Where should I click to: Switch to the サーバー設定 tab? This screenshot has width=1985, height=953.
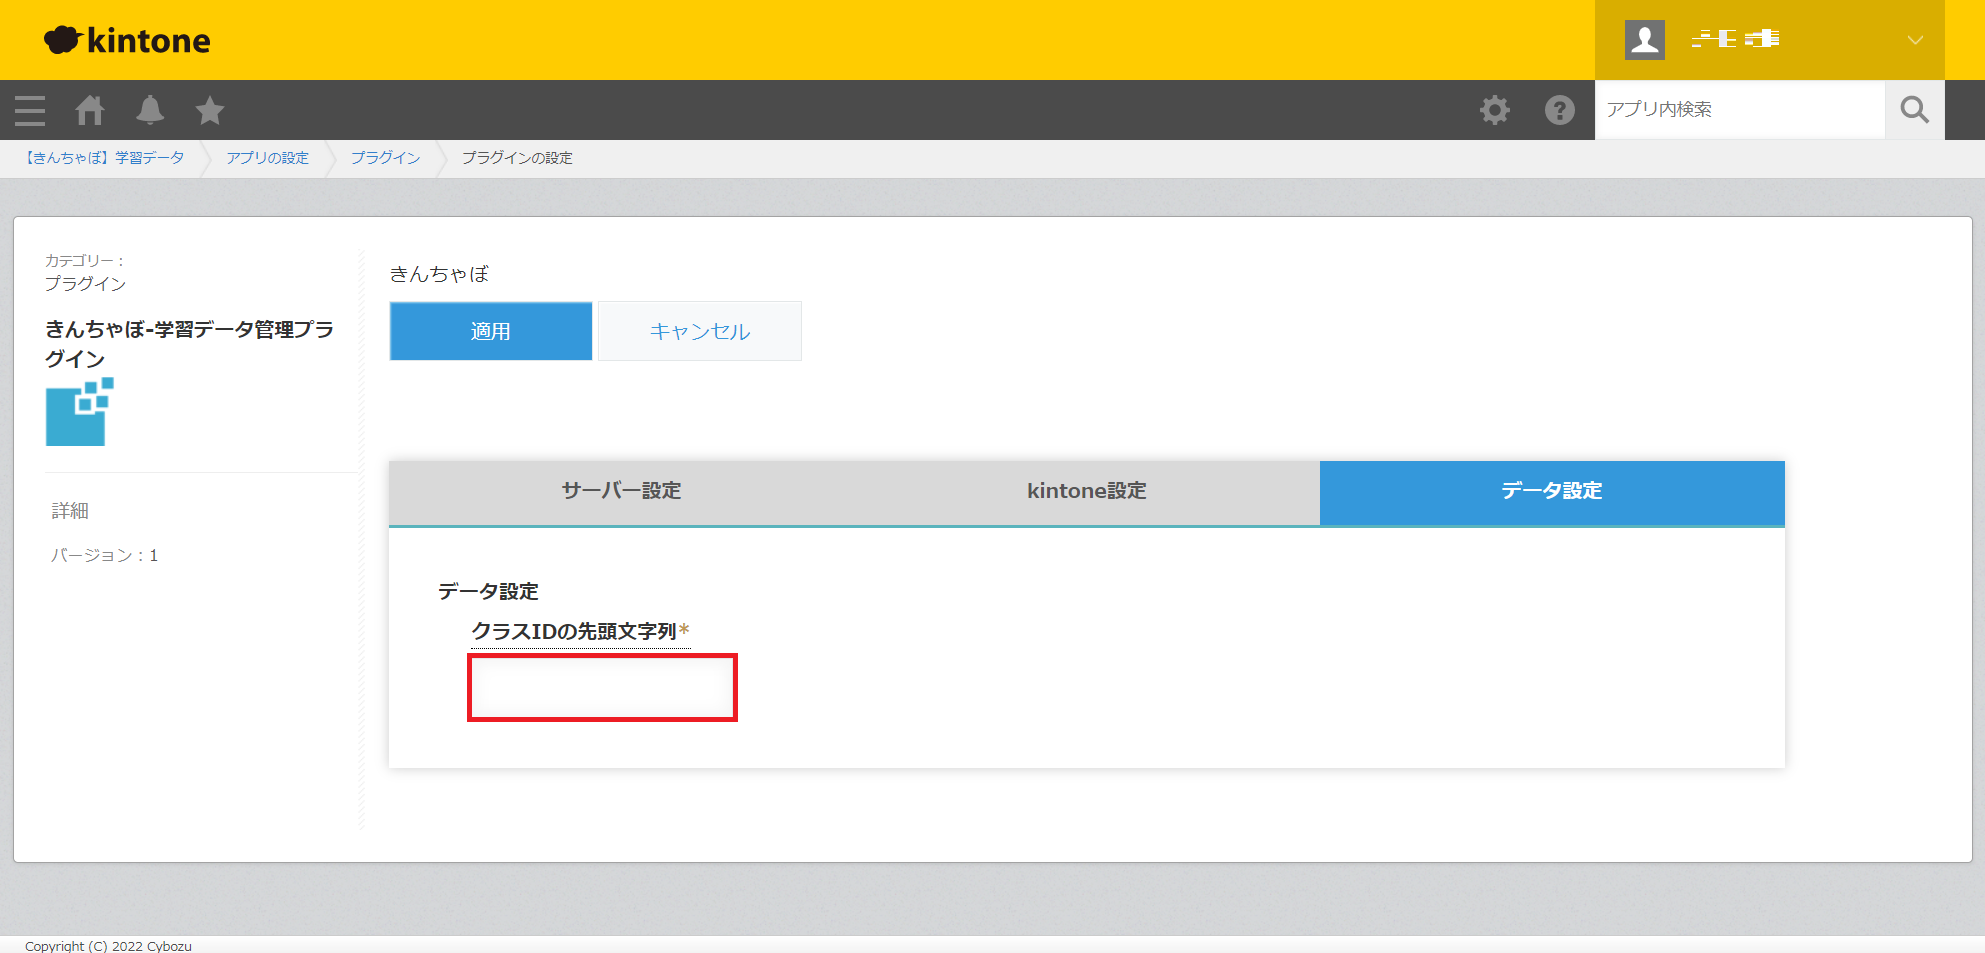tap(621, 491)
